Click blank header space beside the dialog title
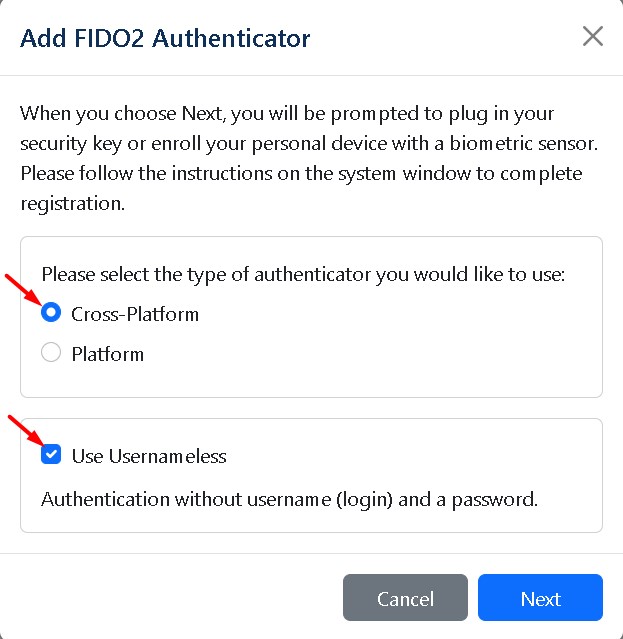The image size is (623, 639). 440,39
